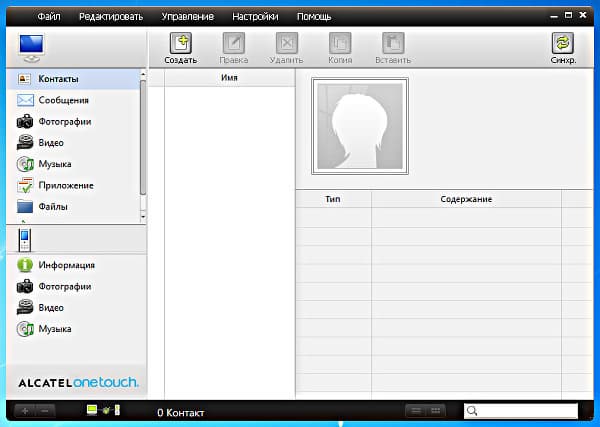Open the Управление menu
Image resolution: width=600 pixels, height=427 pixels.
tap(188, 17)
